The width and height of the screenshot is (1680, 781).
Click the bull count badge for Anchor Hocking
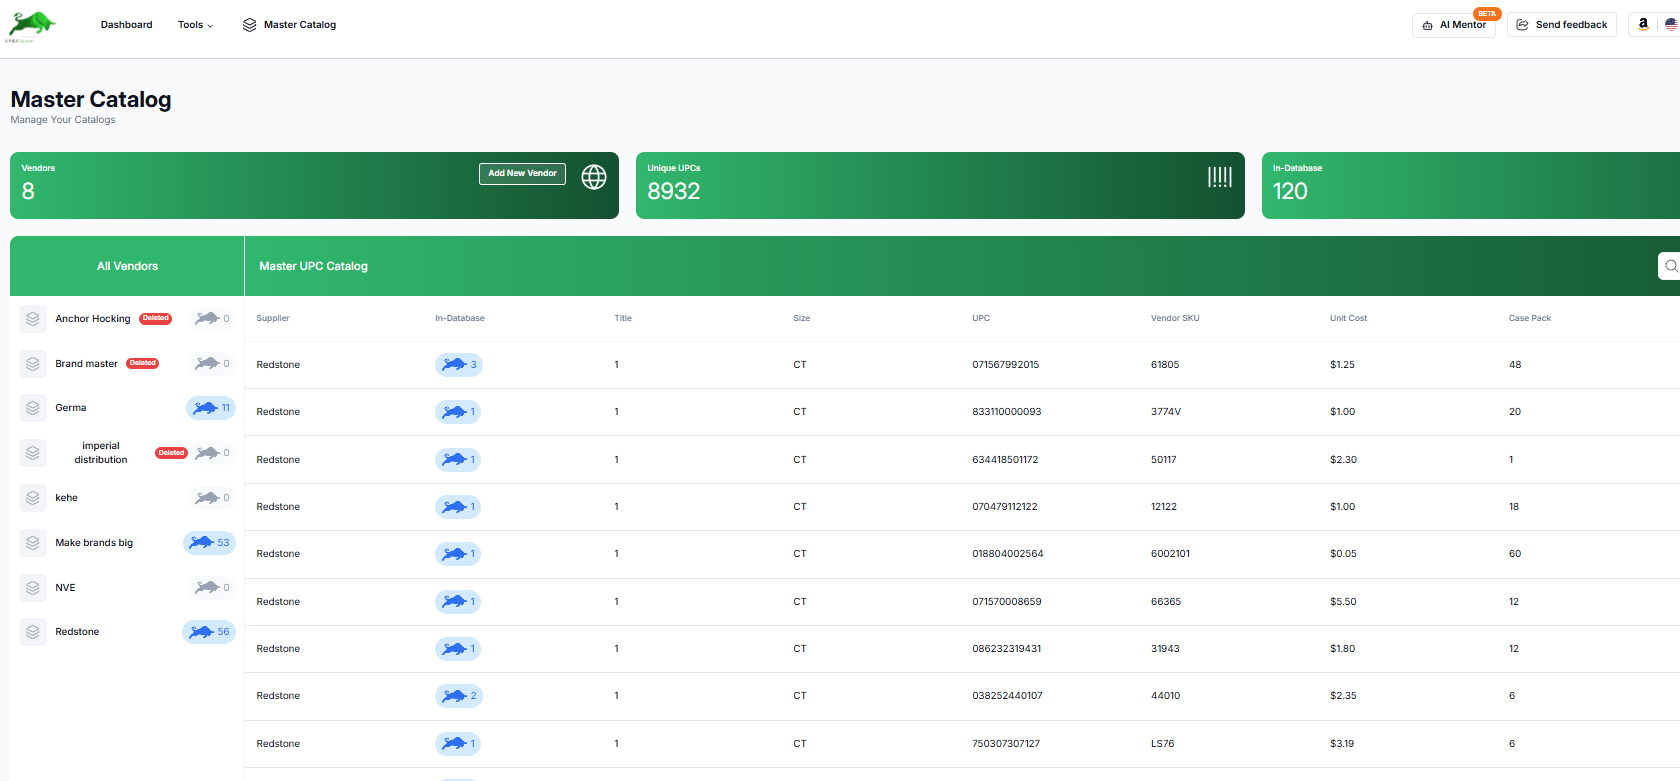coord(212,319)
